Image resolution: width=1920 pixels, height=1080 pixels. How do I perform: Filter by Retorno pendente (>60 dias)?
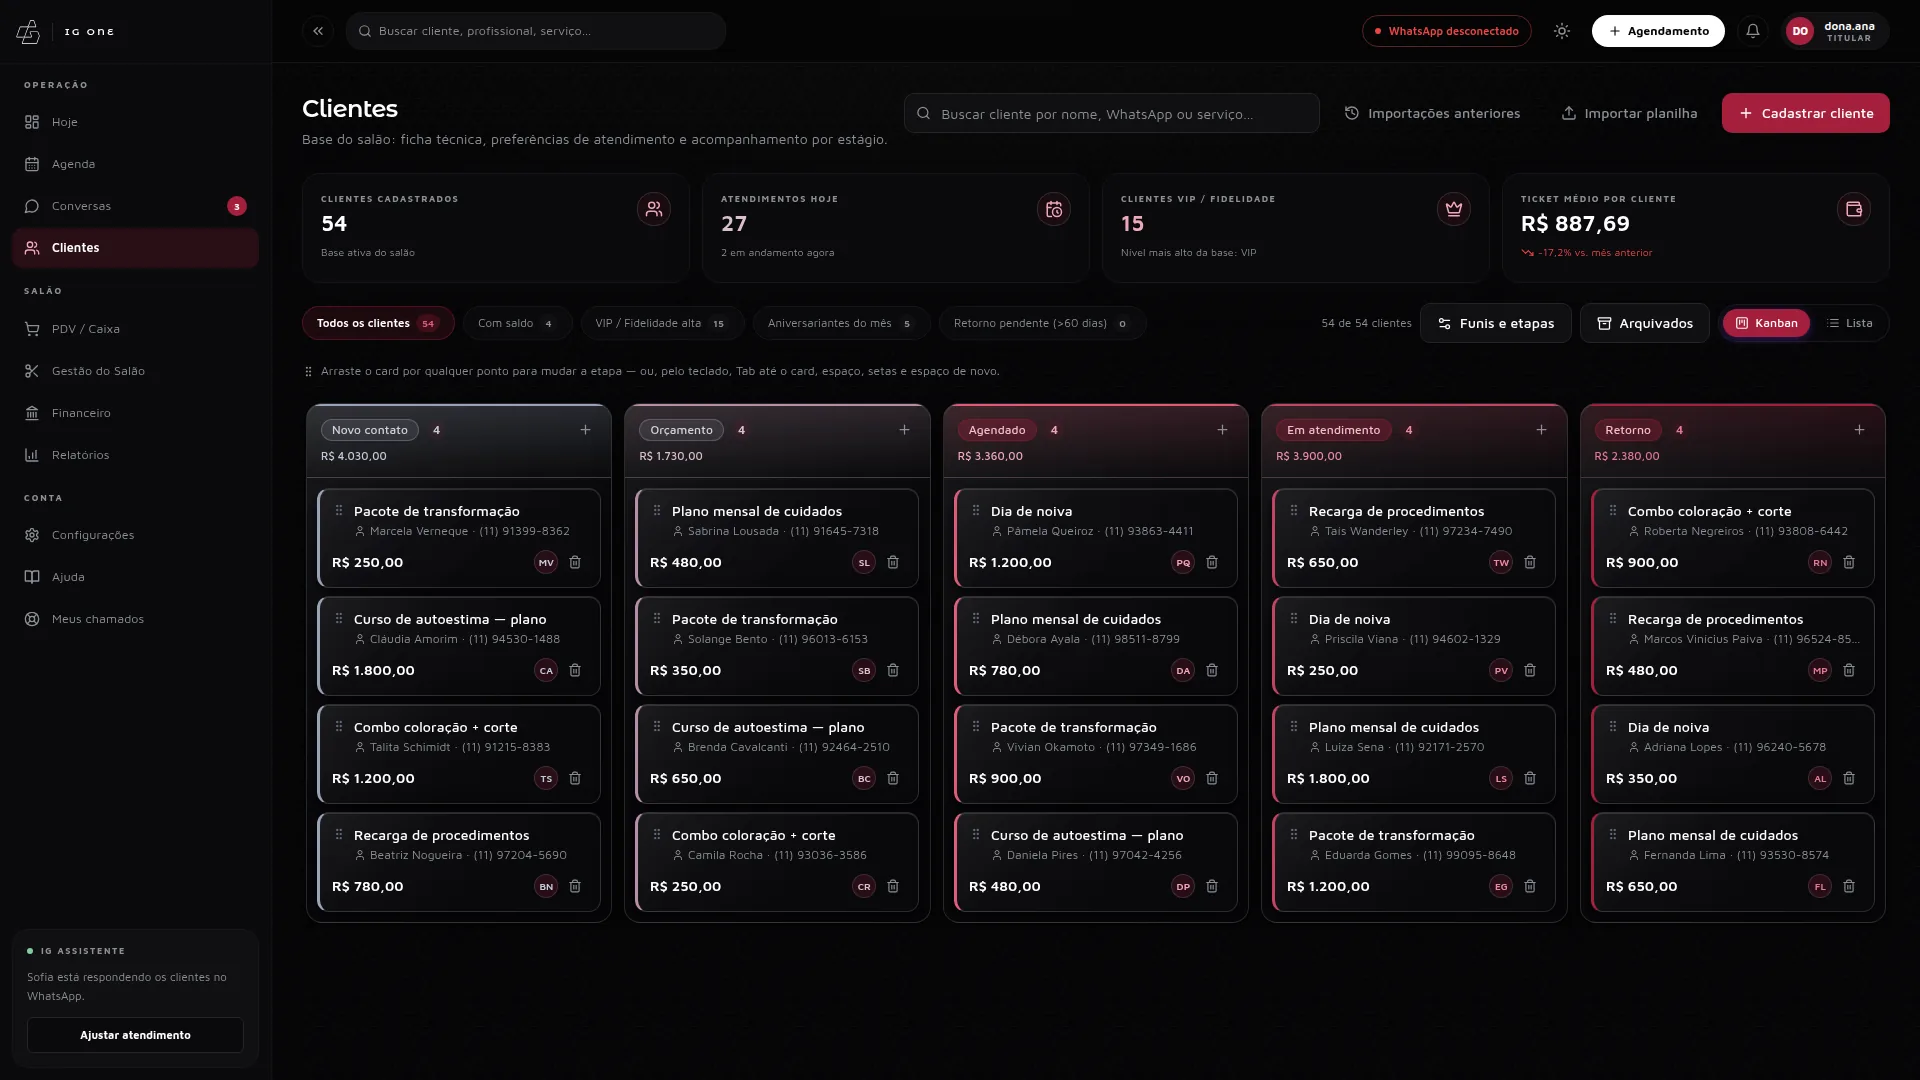(x=1041, y=323)
